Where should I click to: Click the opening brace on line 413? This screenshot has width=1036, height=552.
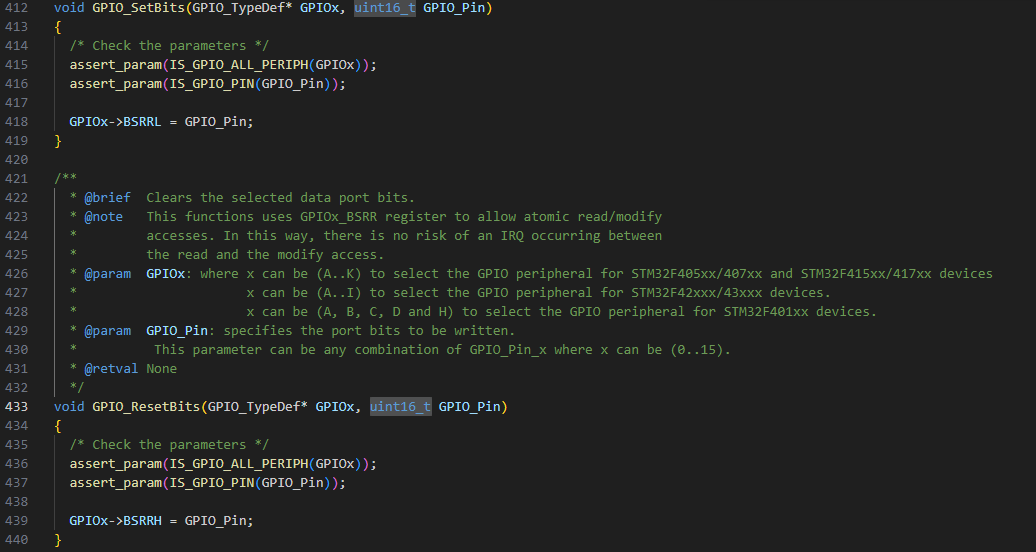tap(57, 27)
